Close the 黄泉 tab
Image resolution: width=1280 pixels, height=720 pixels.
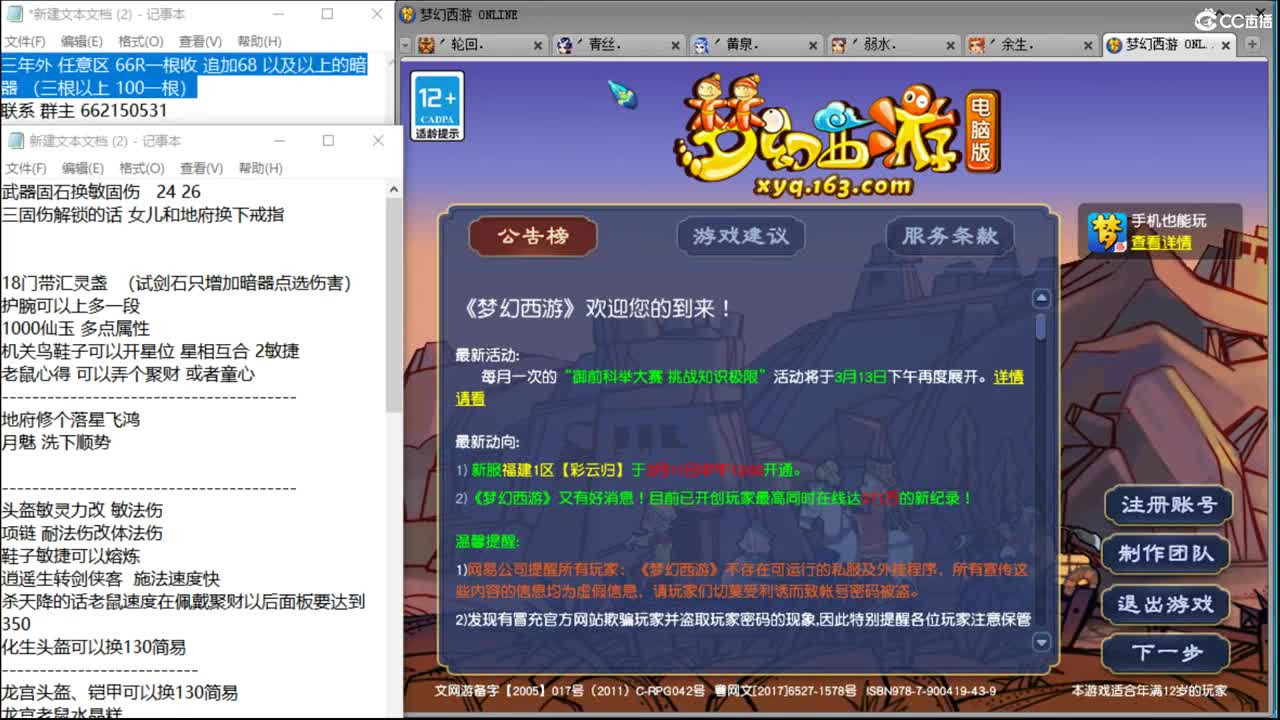(813, 46)
